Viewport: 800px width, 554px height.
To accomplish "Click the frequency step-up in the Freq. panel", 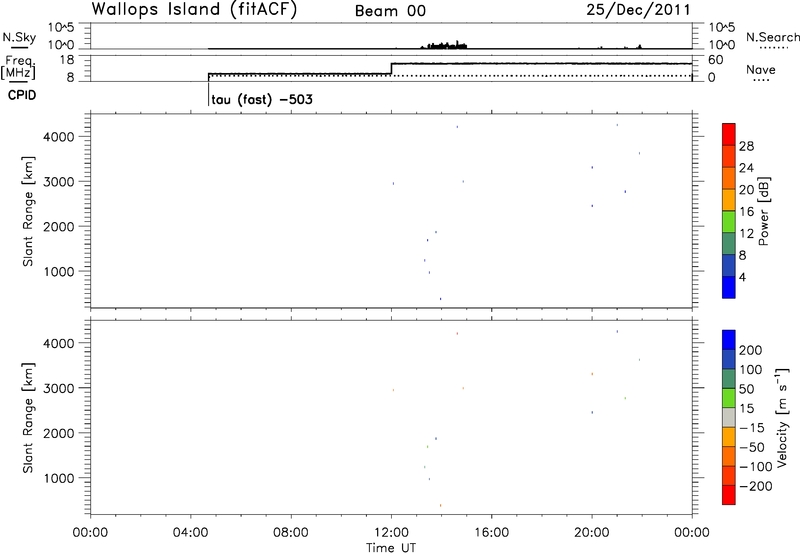I will click(x=391, y=68).
